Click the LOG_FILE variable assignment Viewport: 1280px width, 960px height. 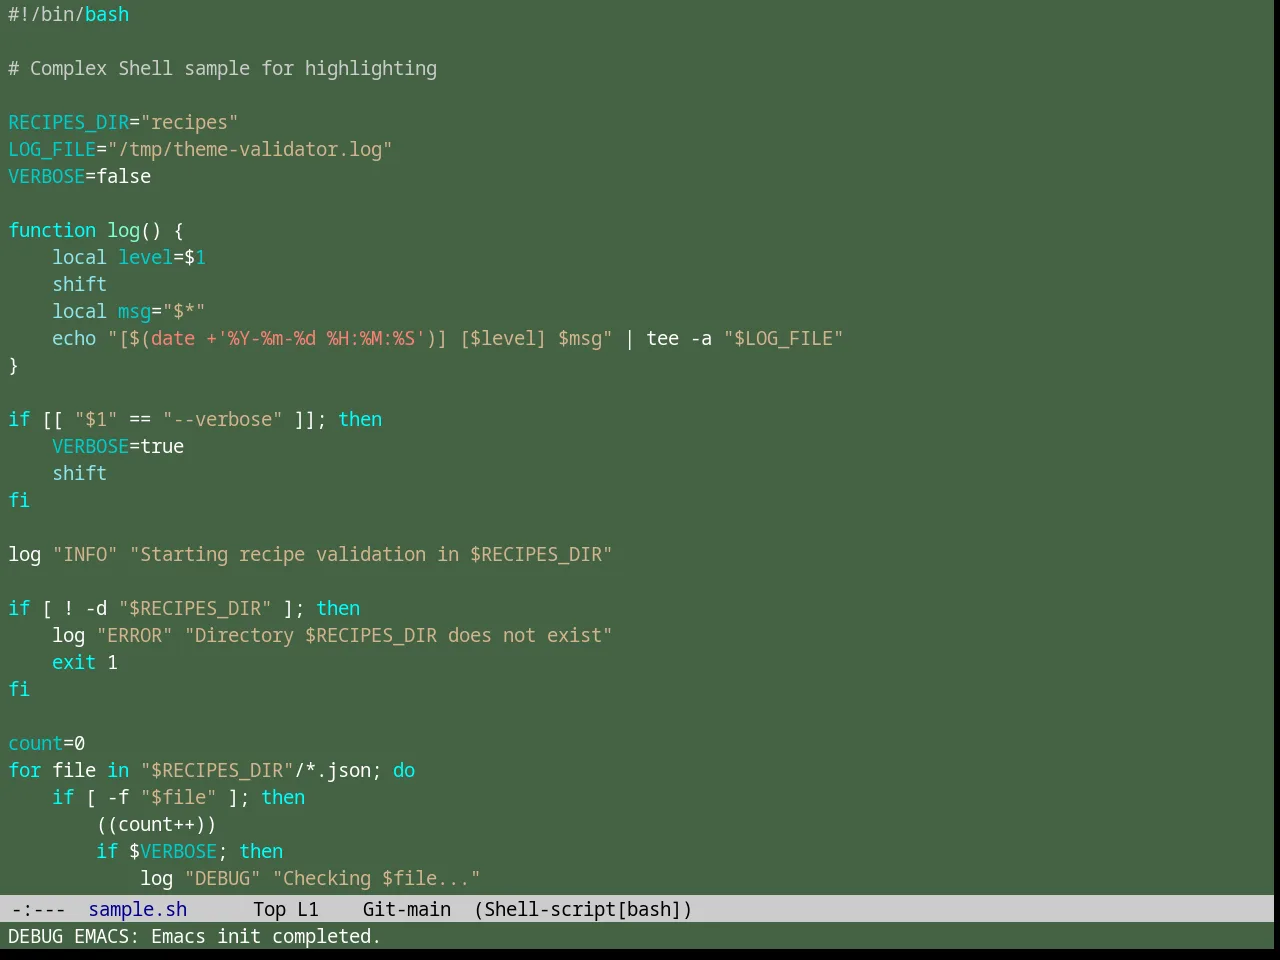coord(200,149)
